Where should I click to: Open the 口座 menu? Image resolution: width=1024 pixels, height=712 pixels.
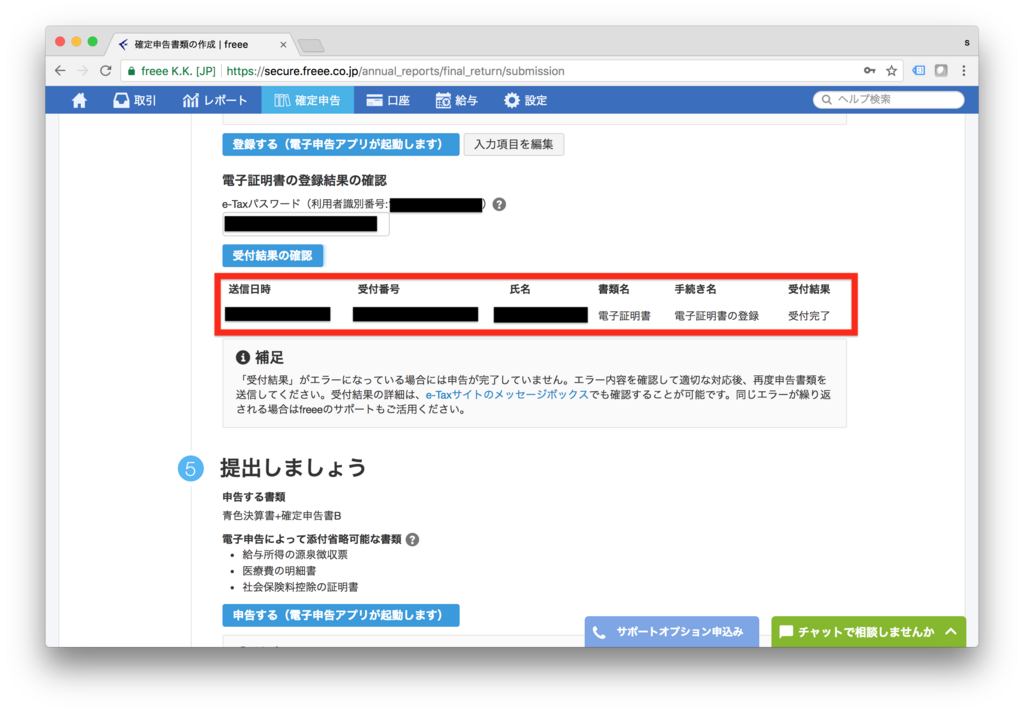coord(388,100)
